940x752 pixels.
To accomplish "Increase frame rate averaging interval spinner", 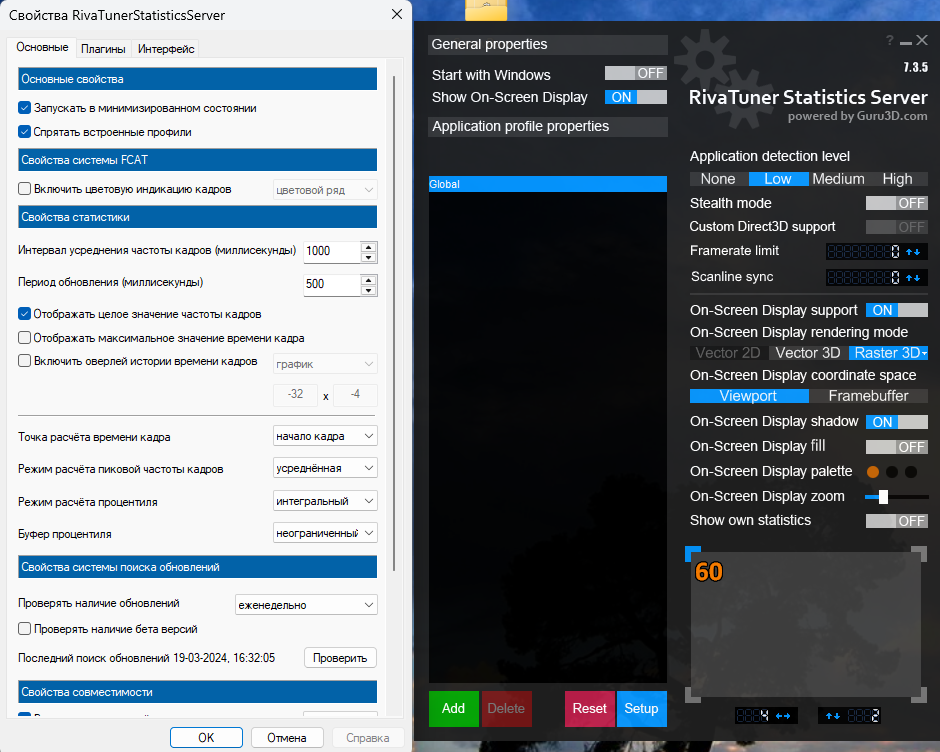I will [x=369, y=247].
